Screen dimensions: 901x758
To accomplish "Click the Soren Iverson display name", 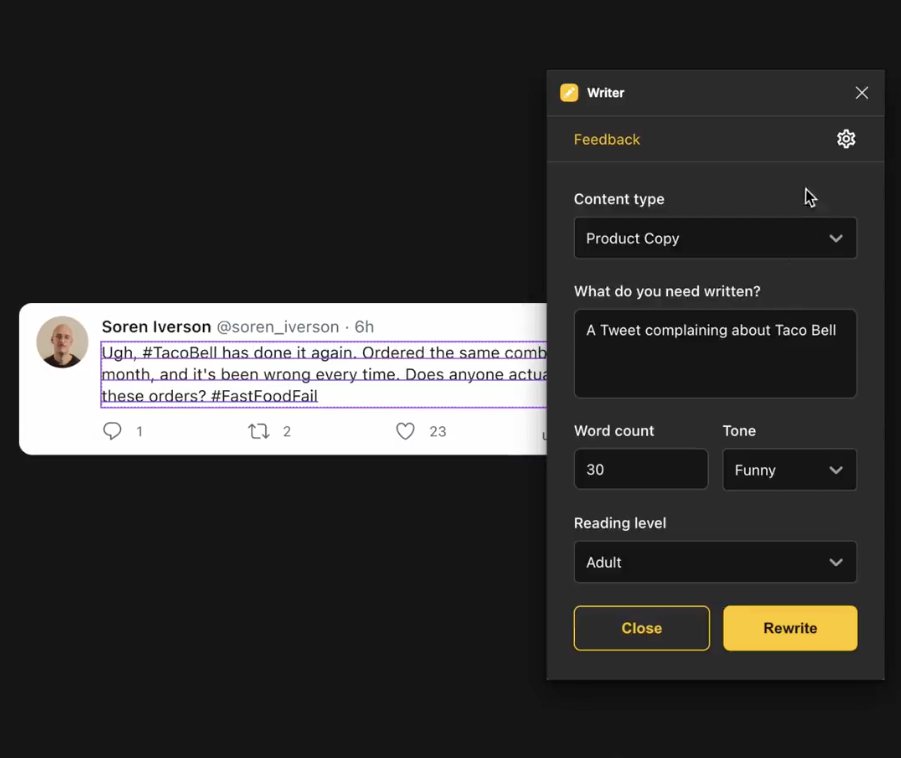I will coord(156,326).
